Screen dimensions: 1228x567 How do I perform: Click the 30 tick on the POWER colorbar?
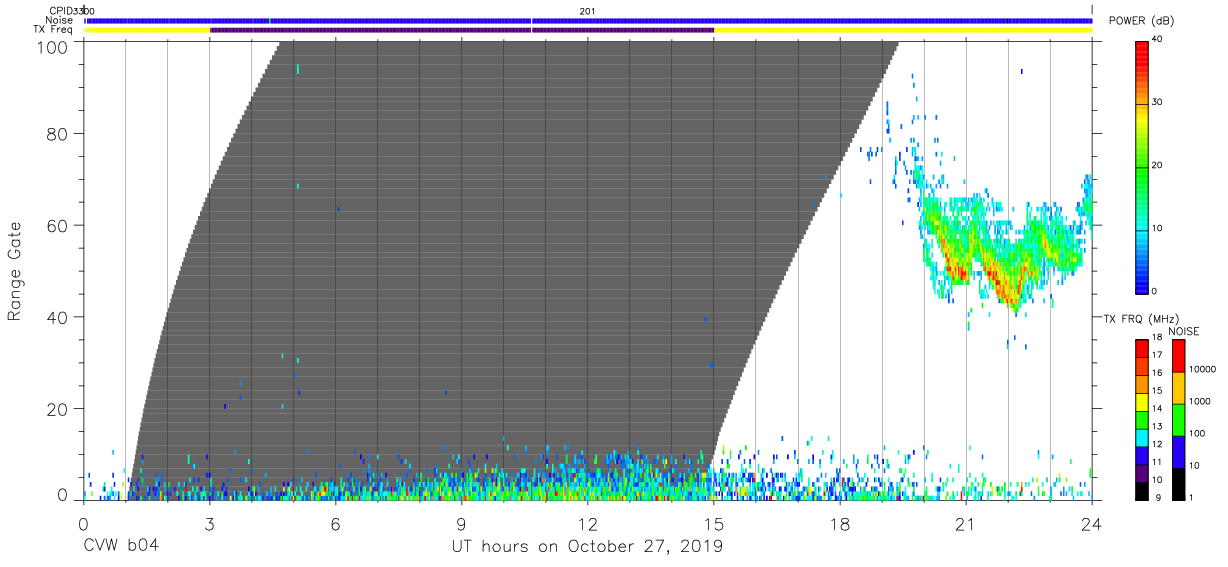click(x=1158, y=103)
